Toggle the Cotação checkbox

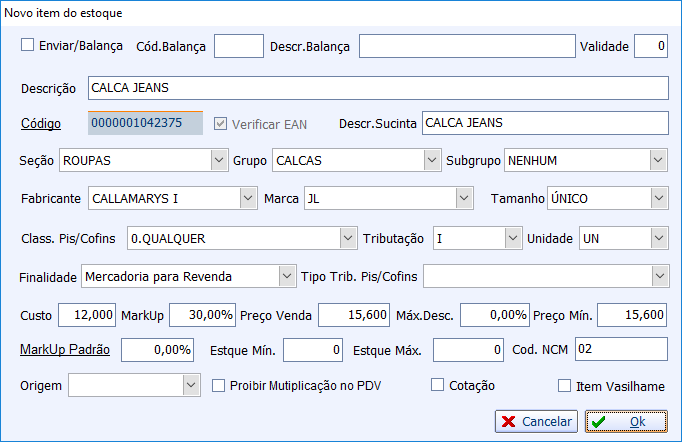[437, 385]
